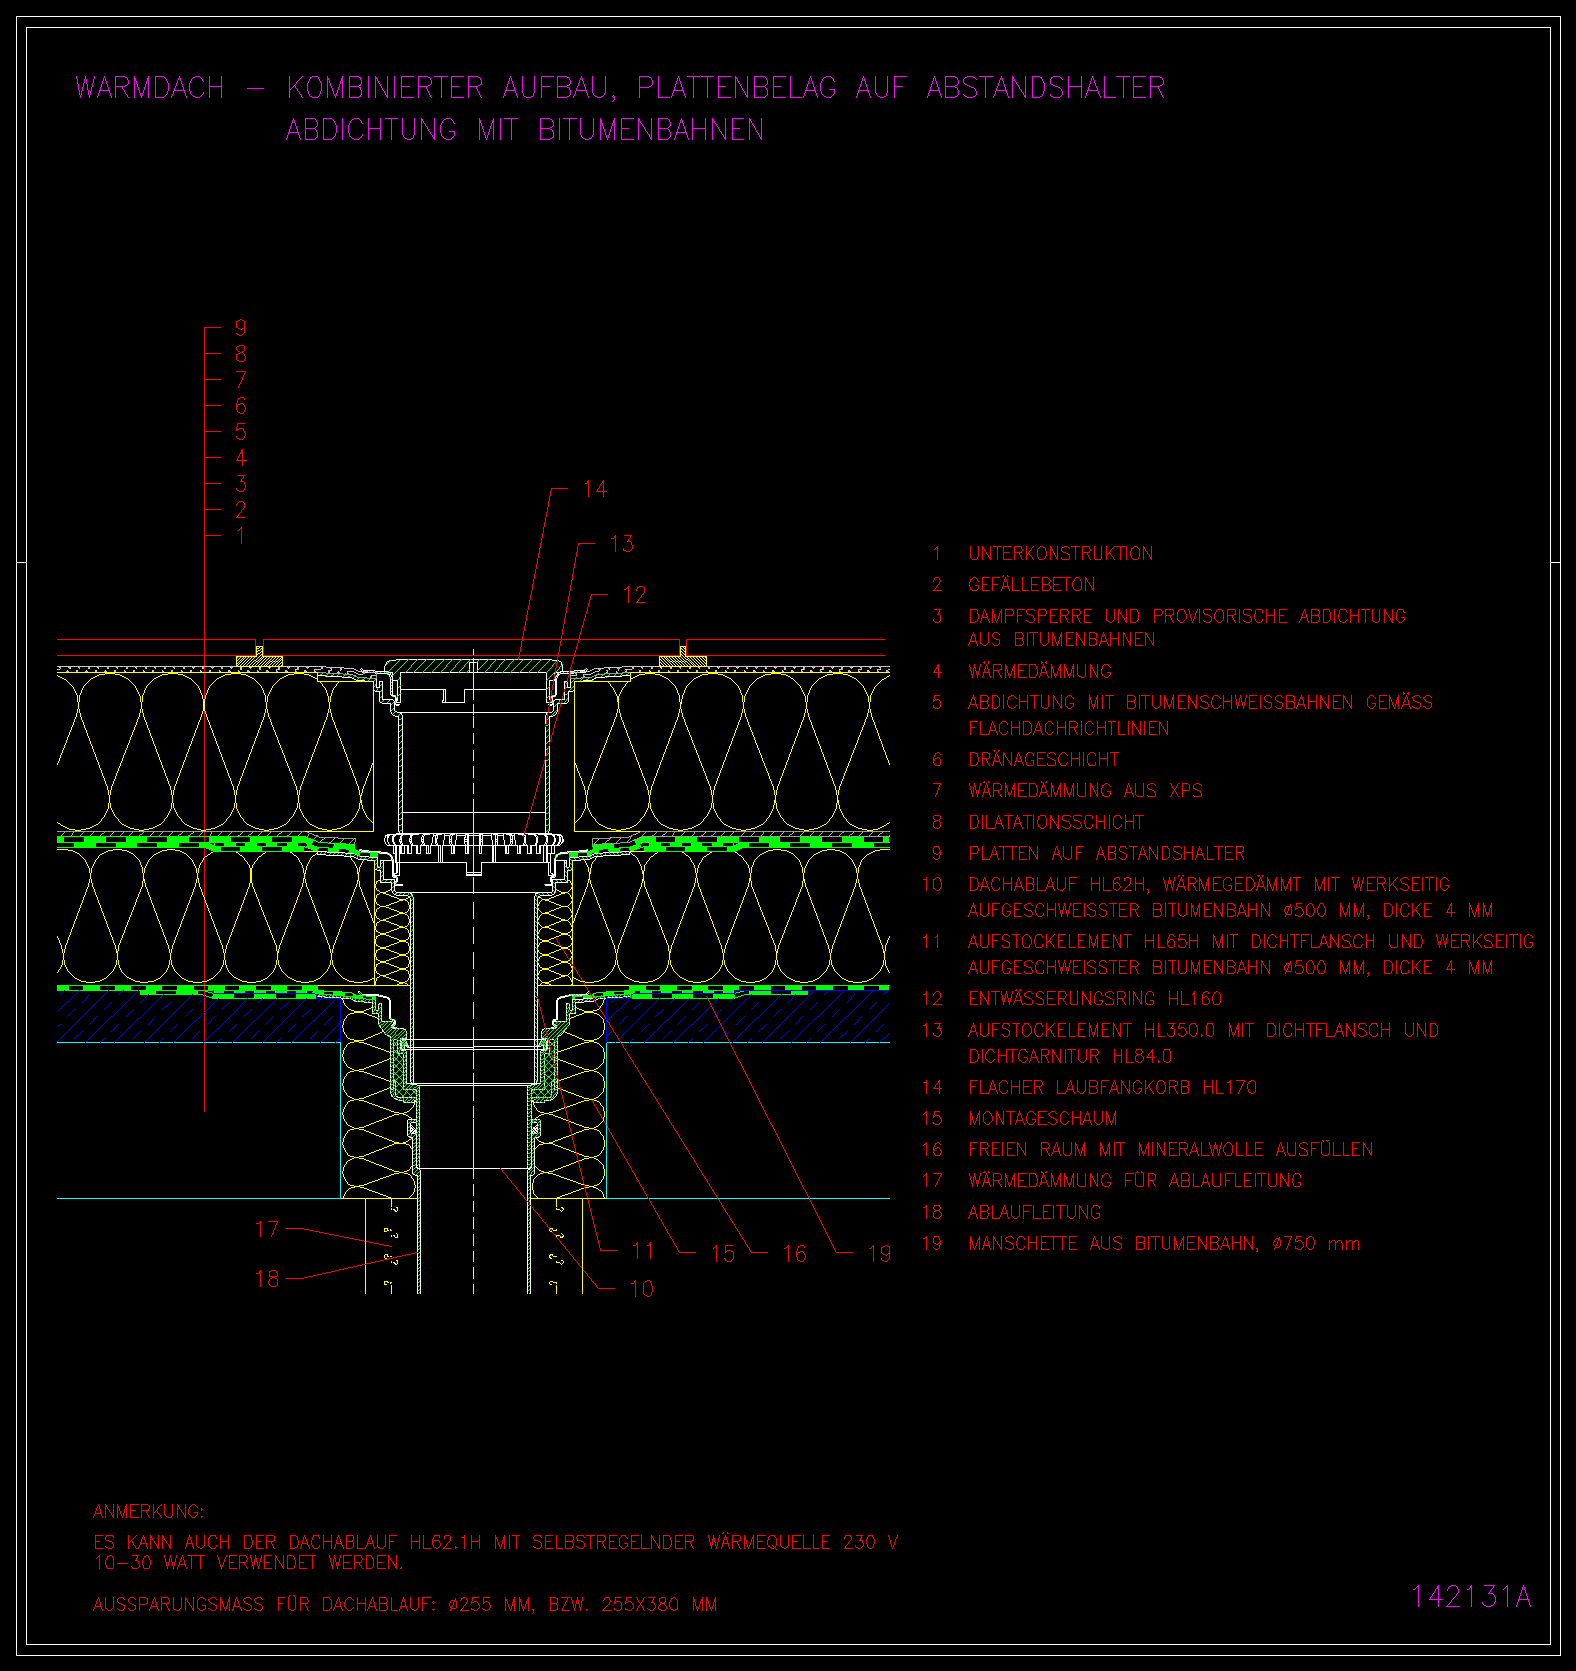Select legend entry 'FLACHER LAUBFANGKORB HL170'
Image resolution: width=1576 pixels, height=1671 pixels.
pos(1112,1087)
